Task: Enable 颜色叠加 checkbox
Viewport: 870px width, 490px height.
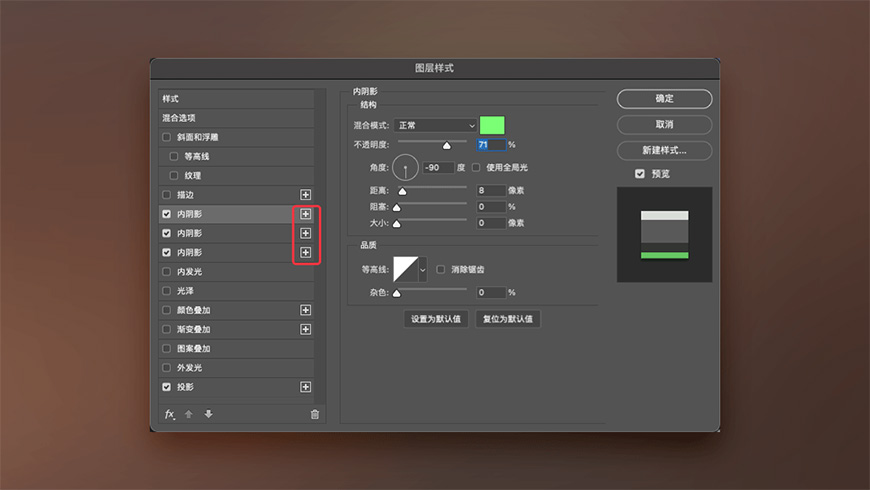Action: coord(166,310)
